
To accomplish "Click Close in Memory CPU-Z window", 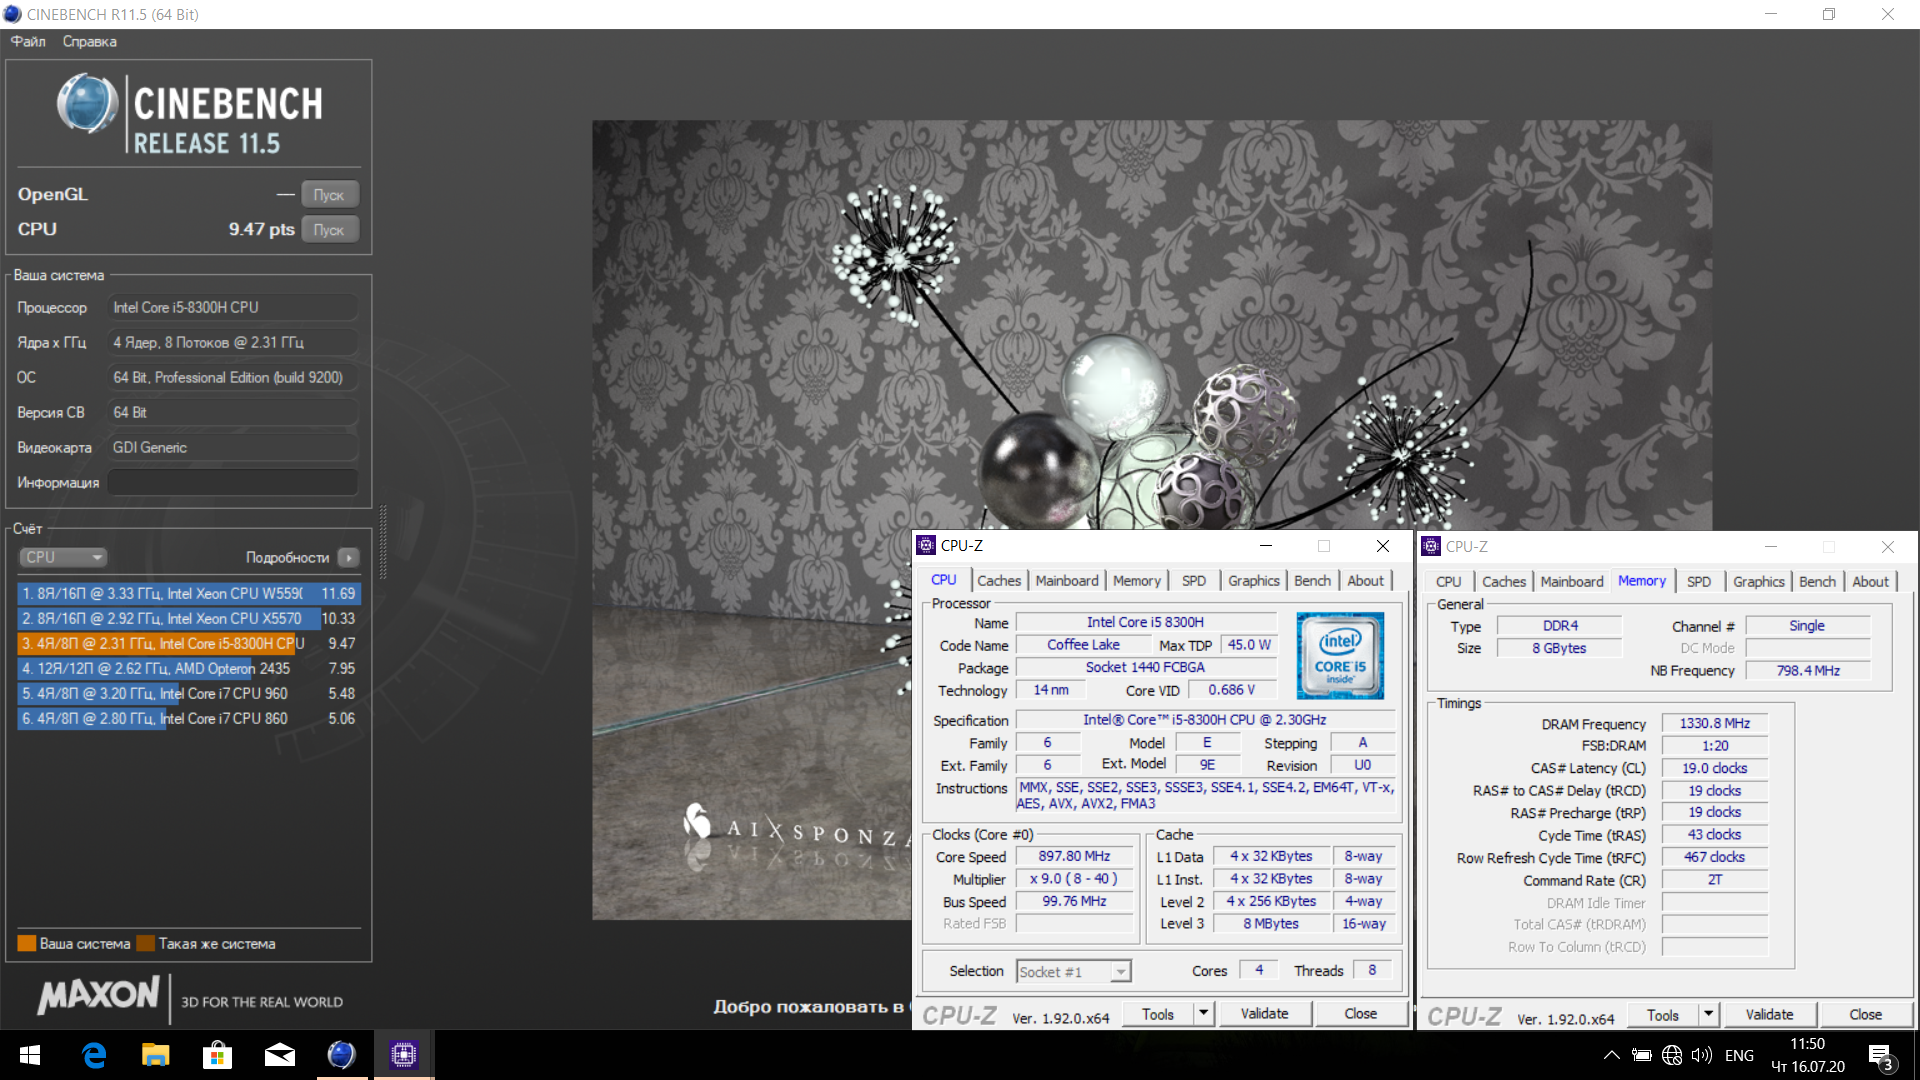I will point(1866,1014).
